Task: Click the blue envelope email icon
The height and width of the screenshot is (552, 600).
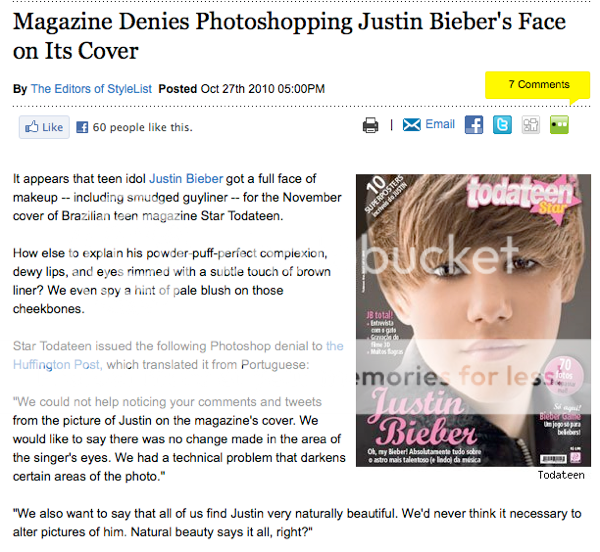Action: click(411, 125)
